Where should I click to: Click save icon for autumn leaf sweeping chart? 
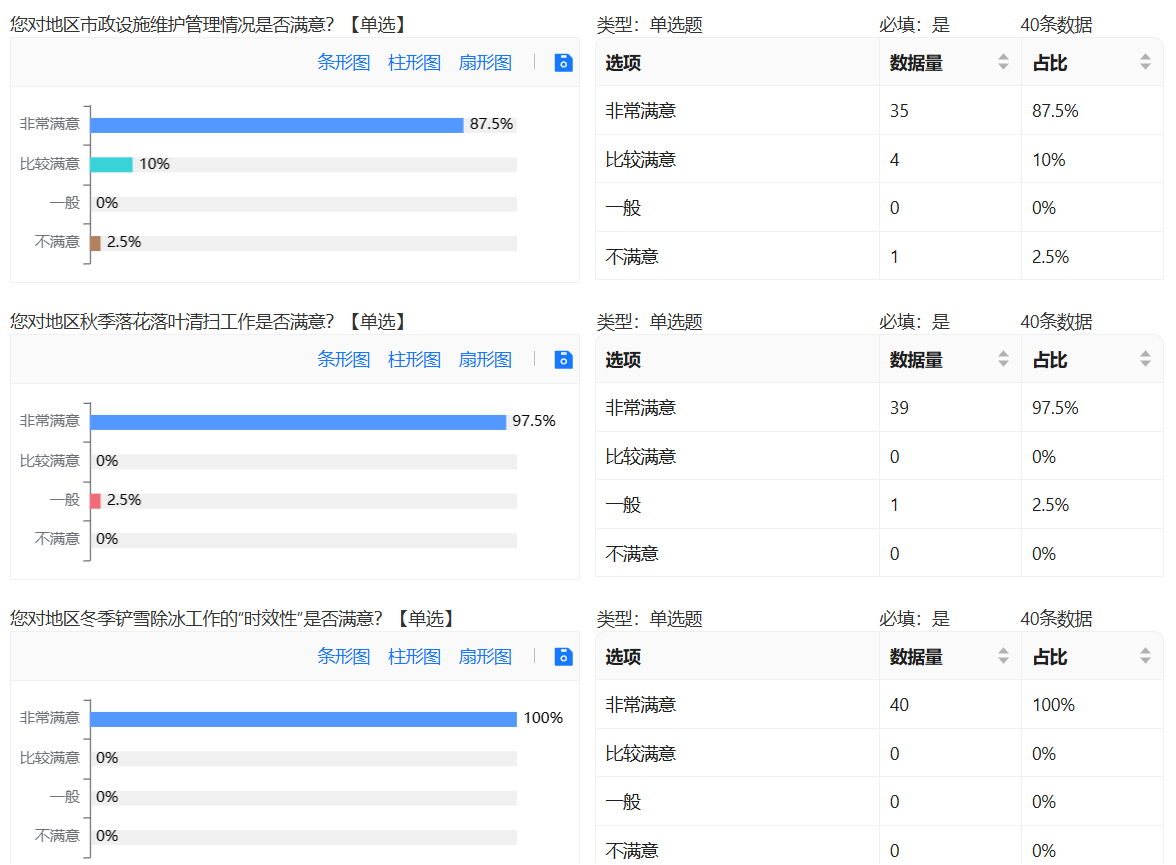[x=564, y=359]
